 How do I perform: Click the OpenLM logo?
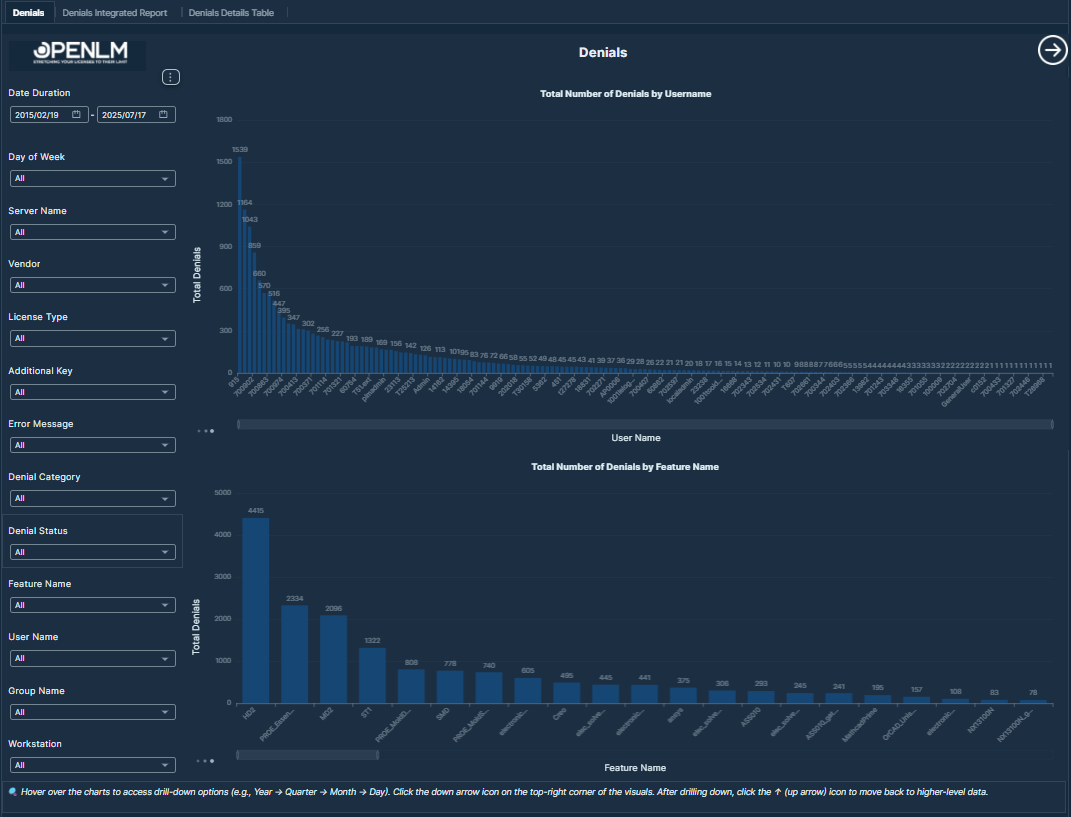[77, 54]
